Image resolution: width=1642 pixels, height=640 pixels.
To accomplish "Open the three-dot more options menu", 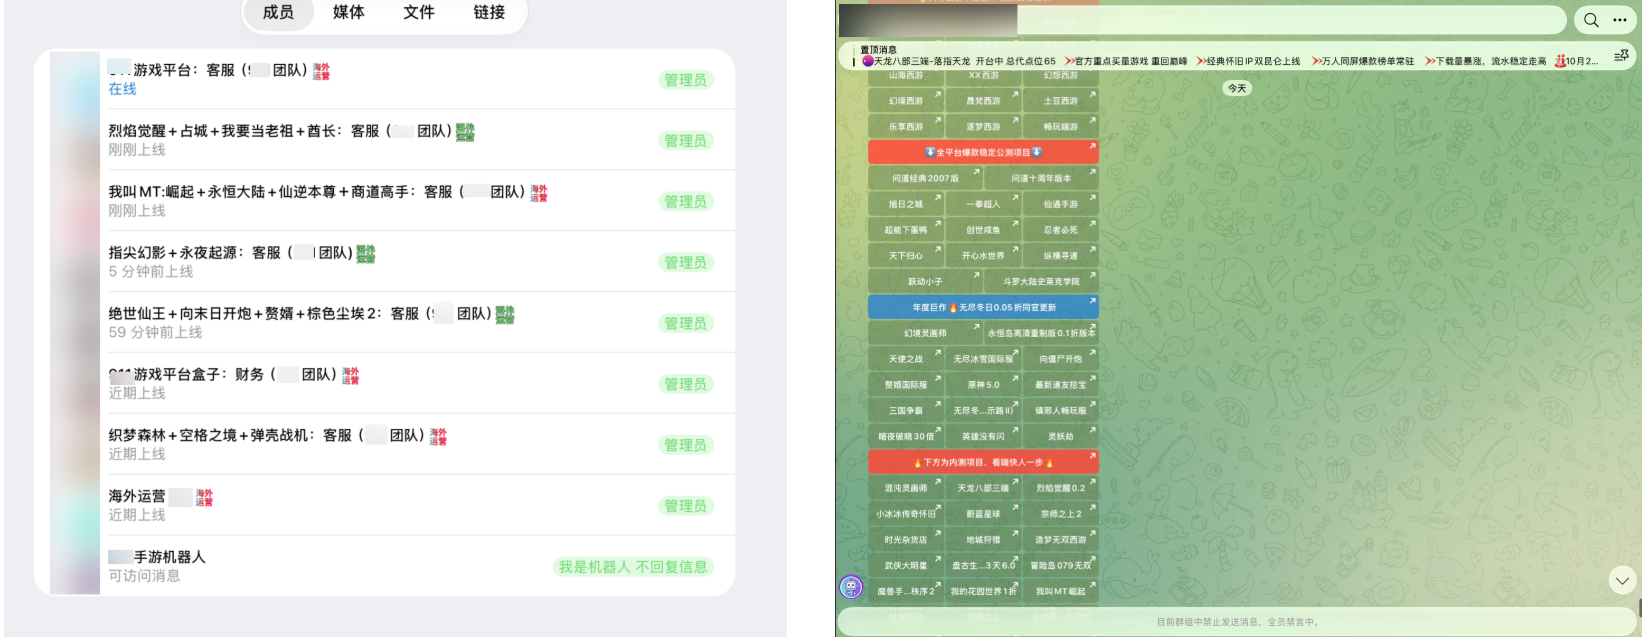I will (x=1620, y=20).
